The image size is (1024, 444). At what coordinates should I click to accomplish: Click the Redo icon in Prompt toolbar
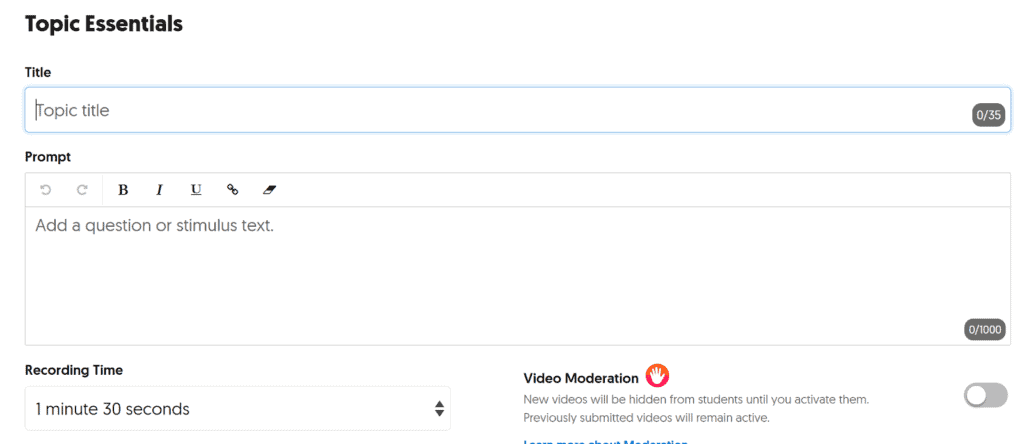pos(82,190)
